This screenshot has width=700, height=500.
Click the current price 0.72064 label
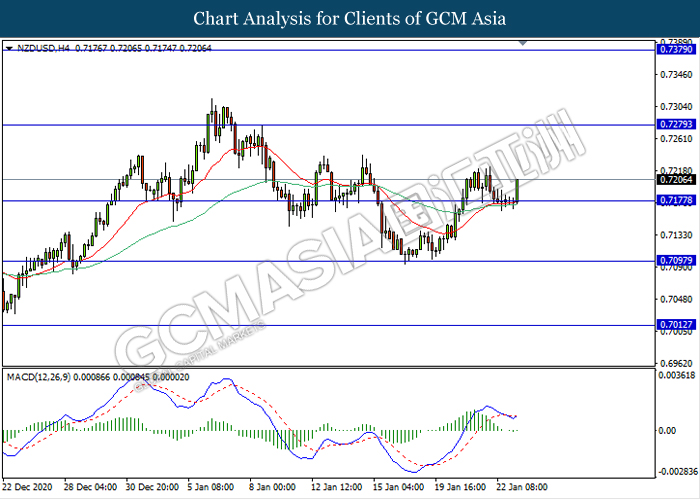click(676, 179)
